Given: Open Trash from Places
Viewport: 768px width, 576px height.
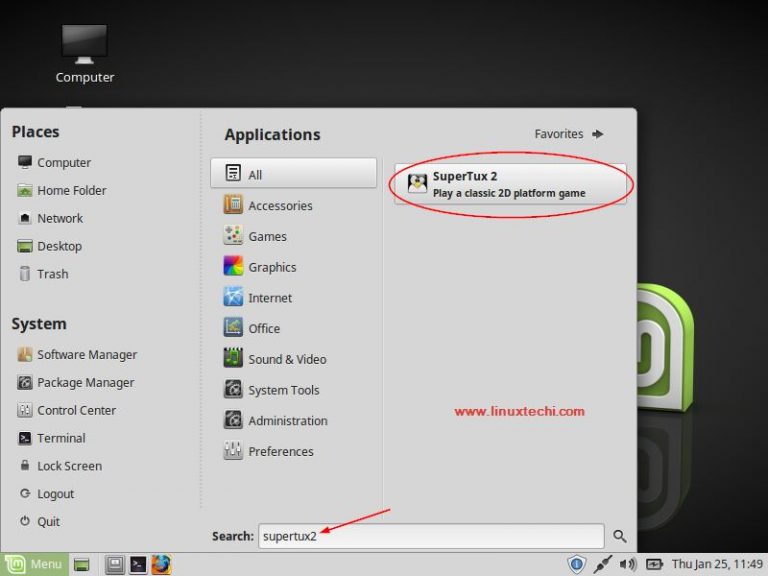Looking at the screenshot, I should (43, 274).
